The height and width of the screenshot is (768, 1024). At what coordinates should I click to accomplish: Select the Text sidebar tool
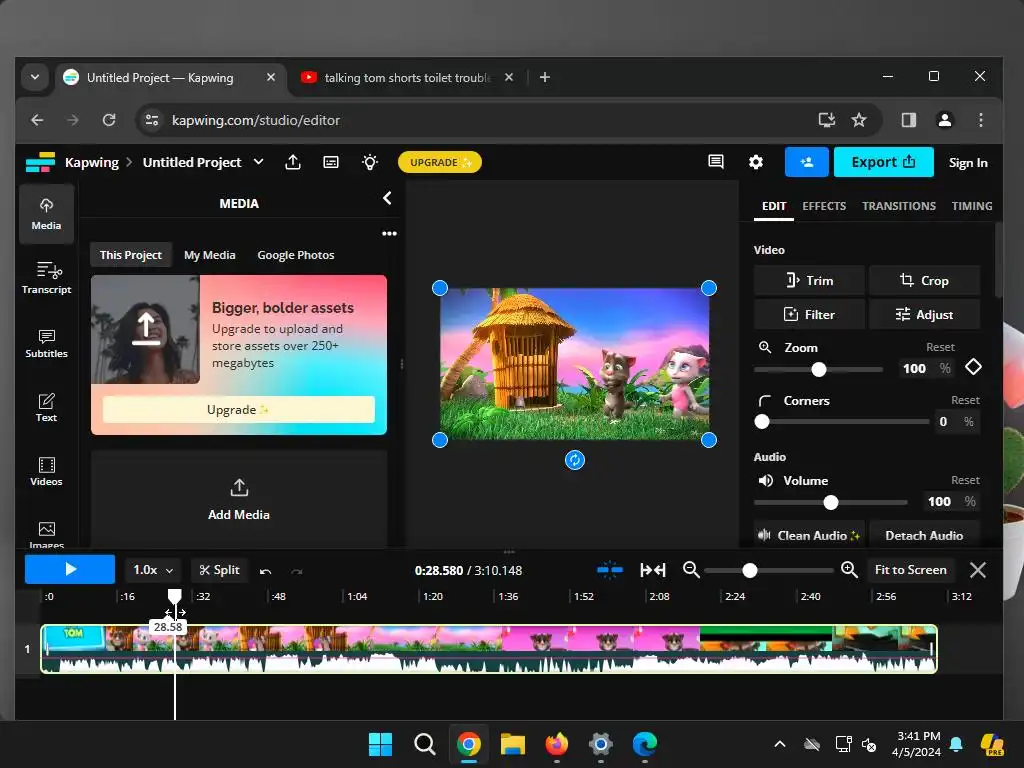point(46,407)
